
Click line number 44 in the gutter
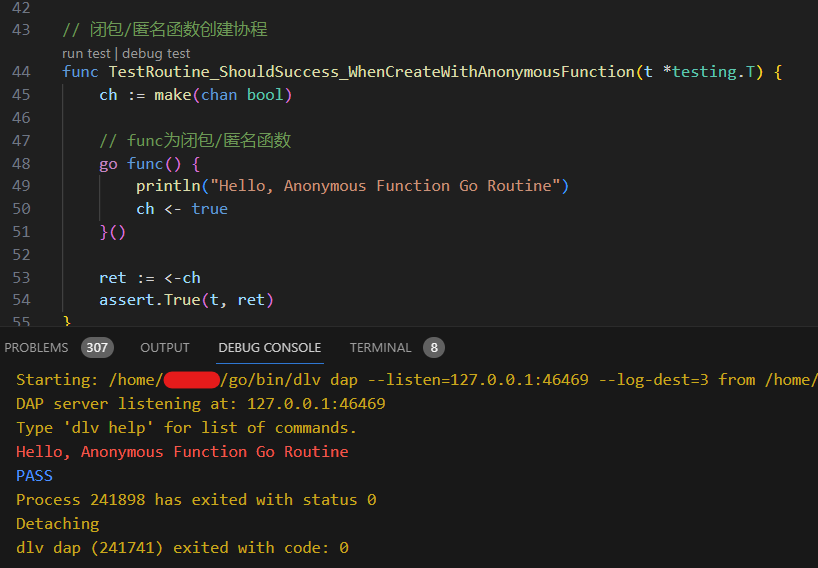click(x=20, y=72)
